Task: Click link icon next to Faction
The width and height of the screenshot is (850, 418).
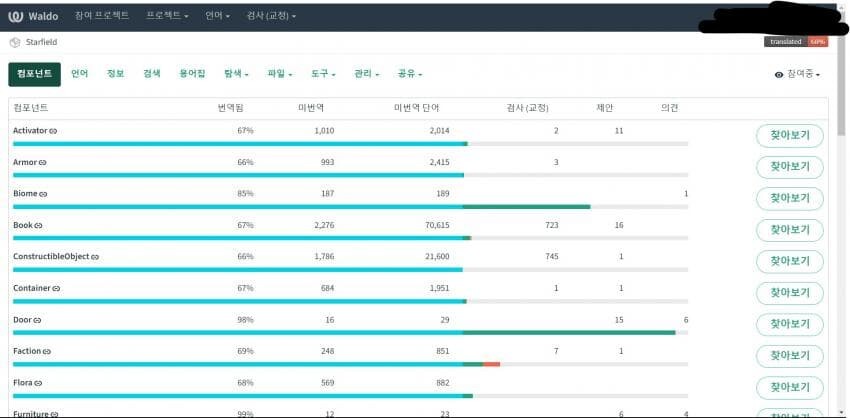Action: [x=47, y=352]
